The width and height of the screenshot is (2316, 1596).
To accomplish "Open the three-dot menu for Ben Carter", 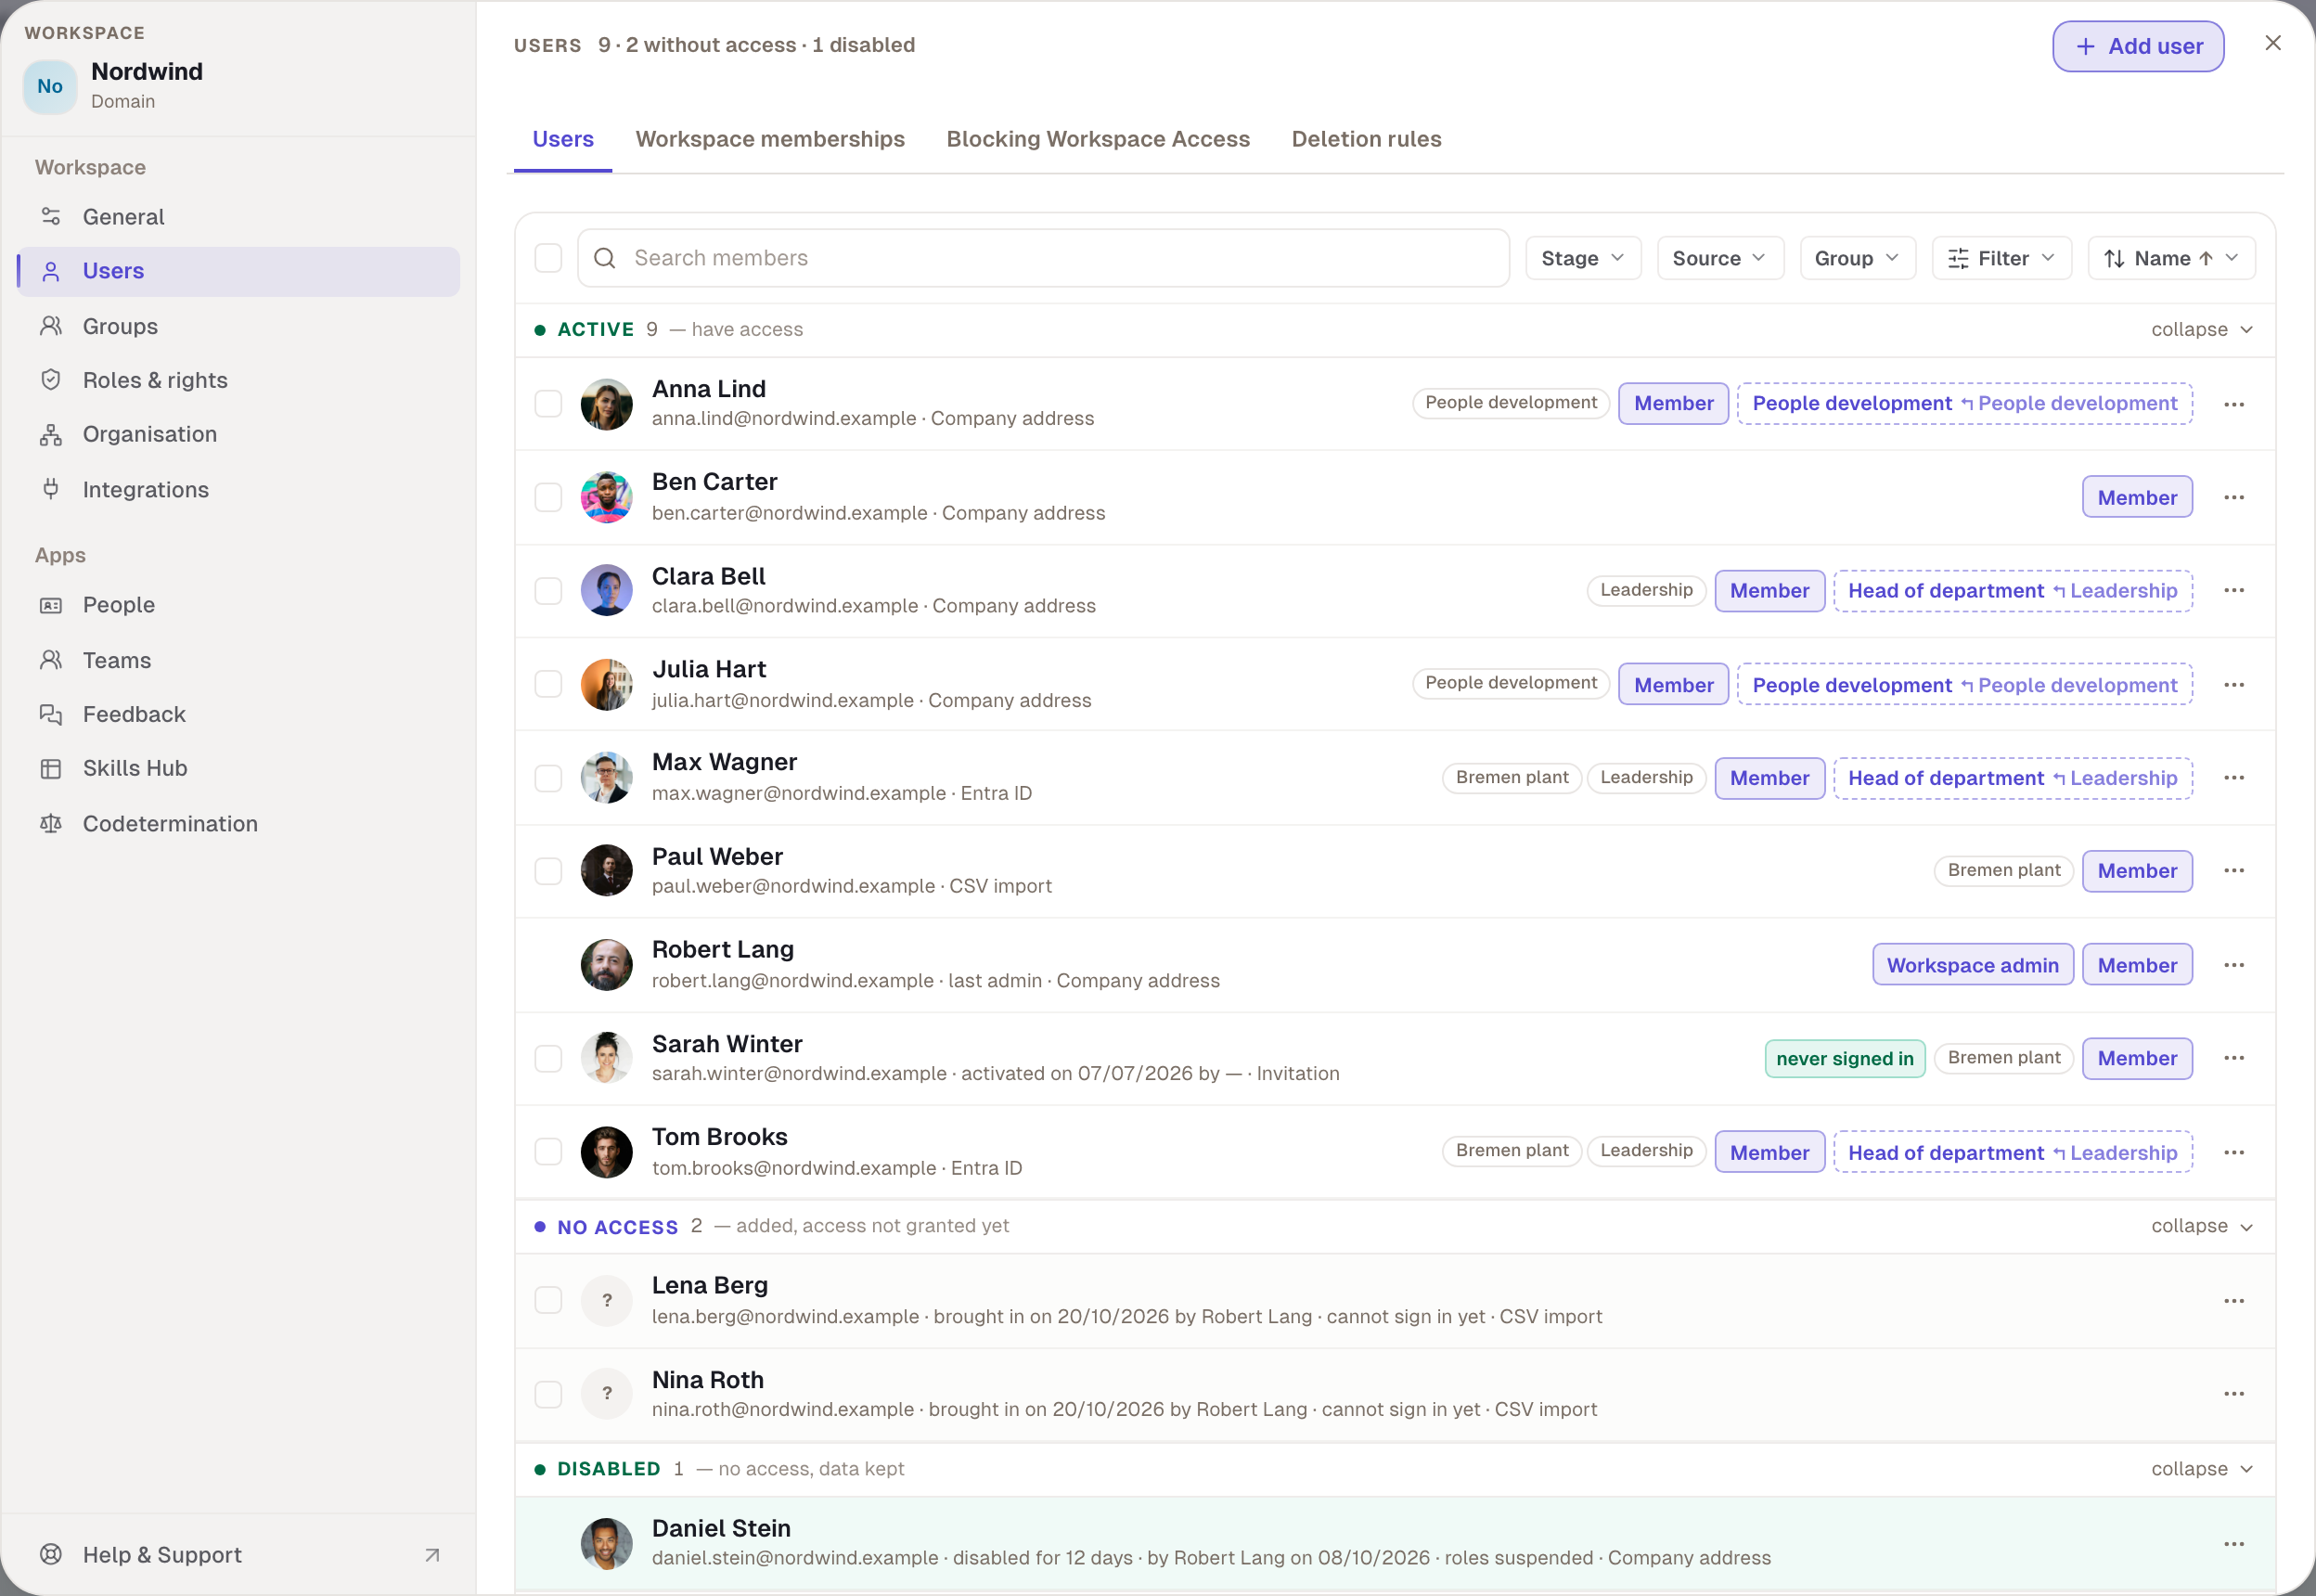I will pyautogui.click(x=2234, y=497).
